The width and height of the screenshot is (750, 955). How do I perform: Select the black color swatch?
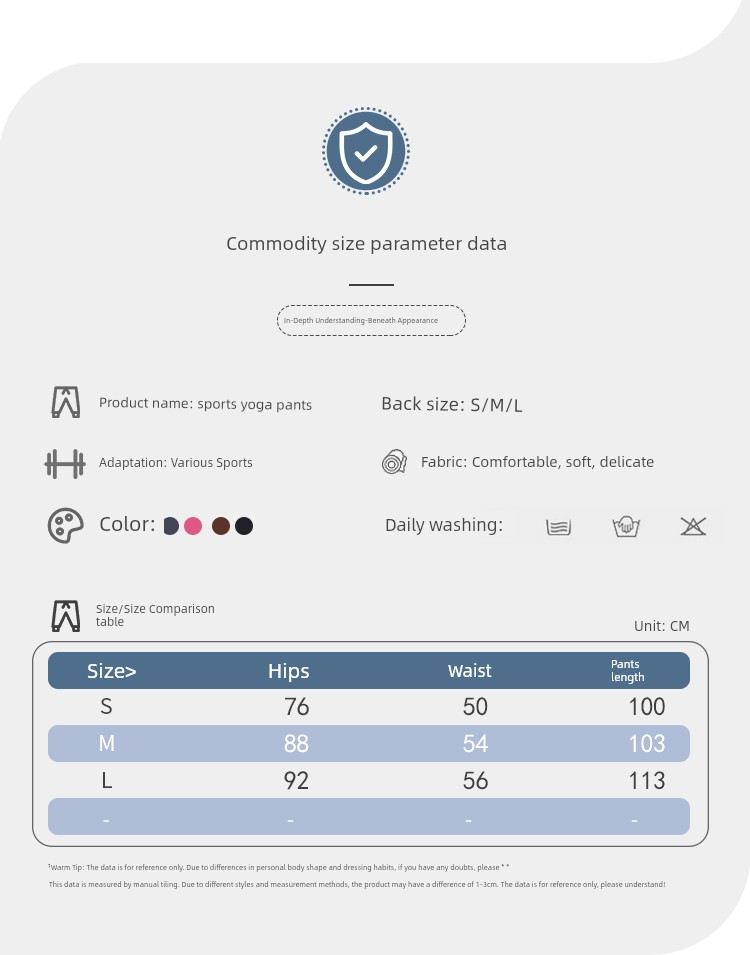[244, 526]
